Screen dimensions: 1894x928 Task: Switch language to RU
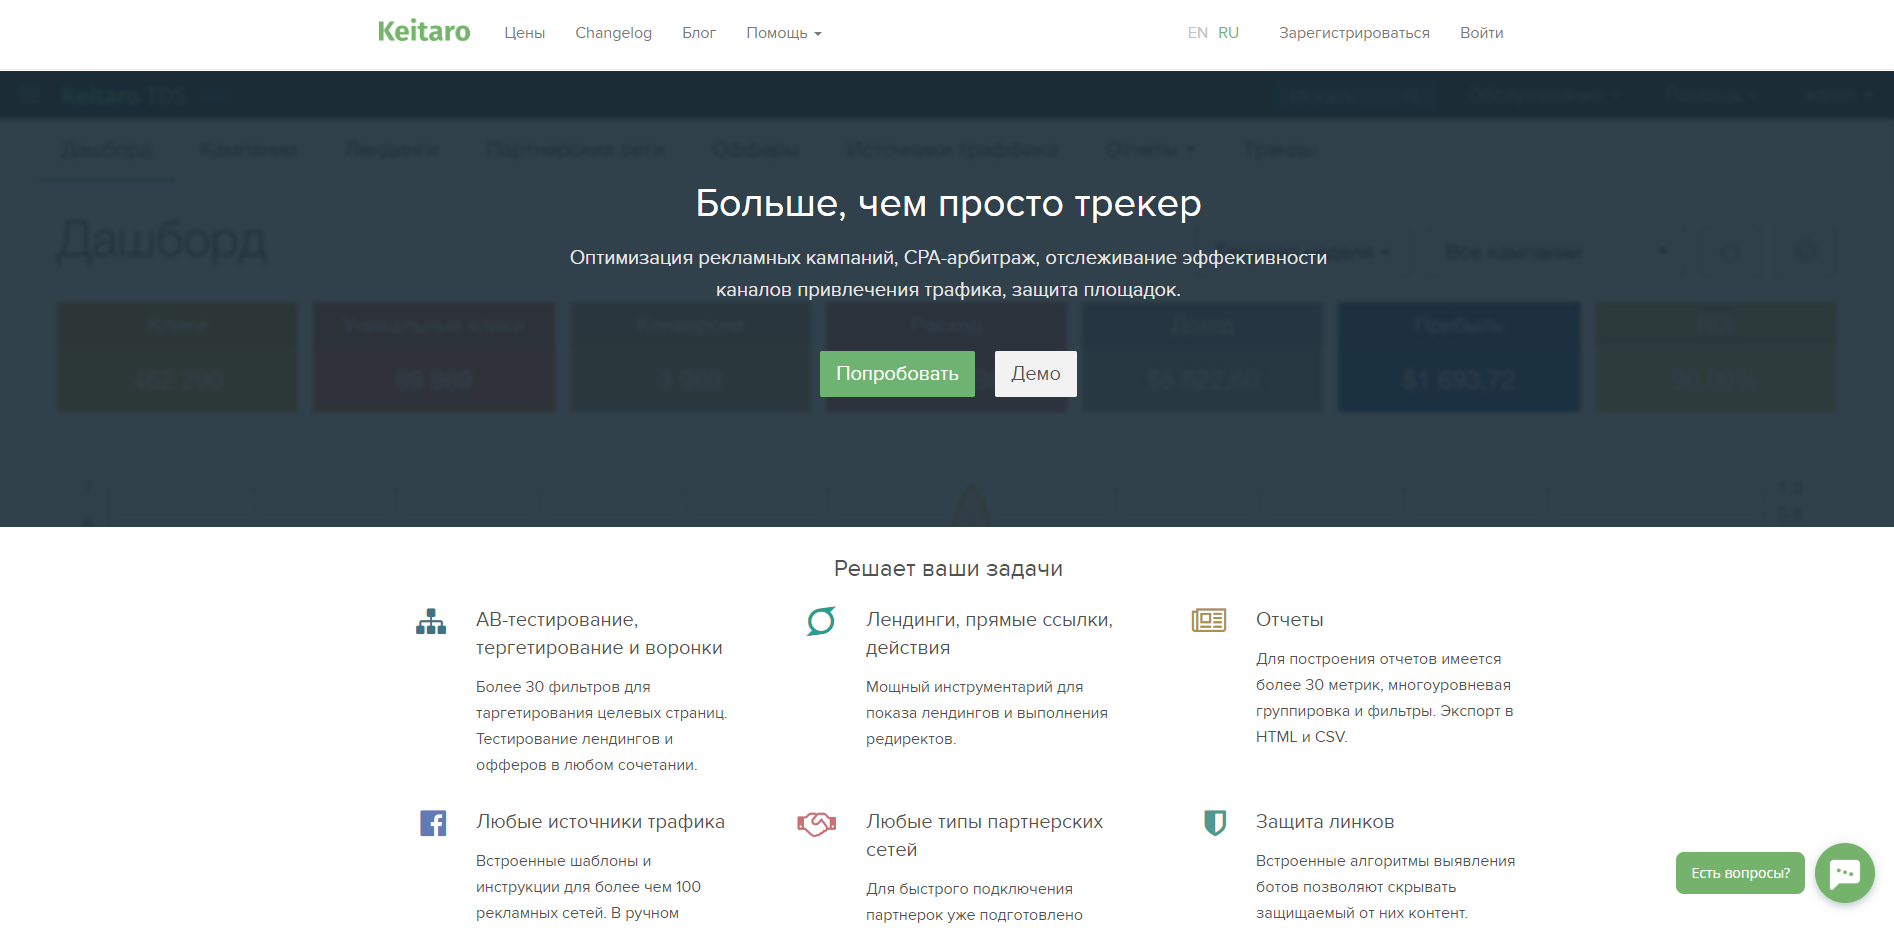pyautogui.click(x=1228, y=33)
